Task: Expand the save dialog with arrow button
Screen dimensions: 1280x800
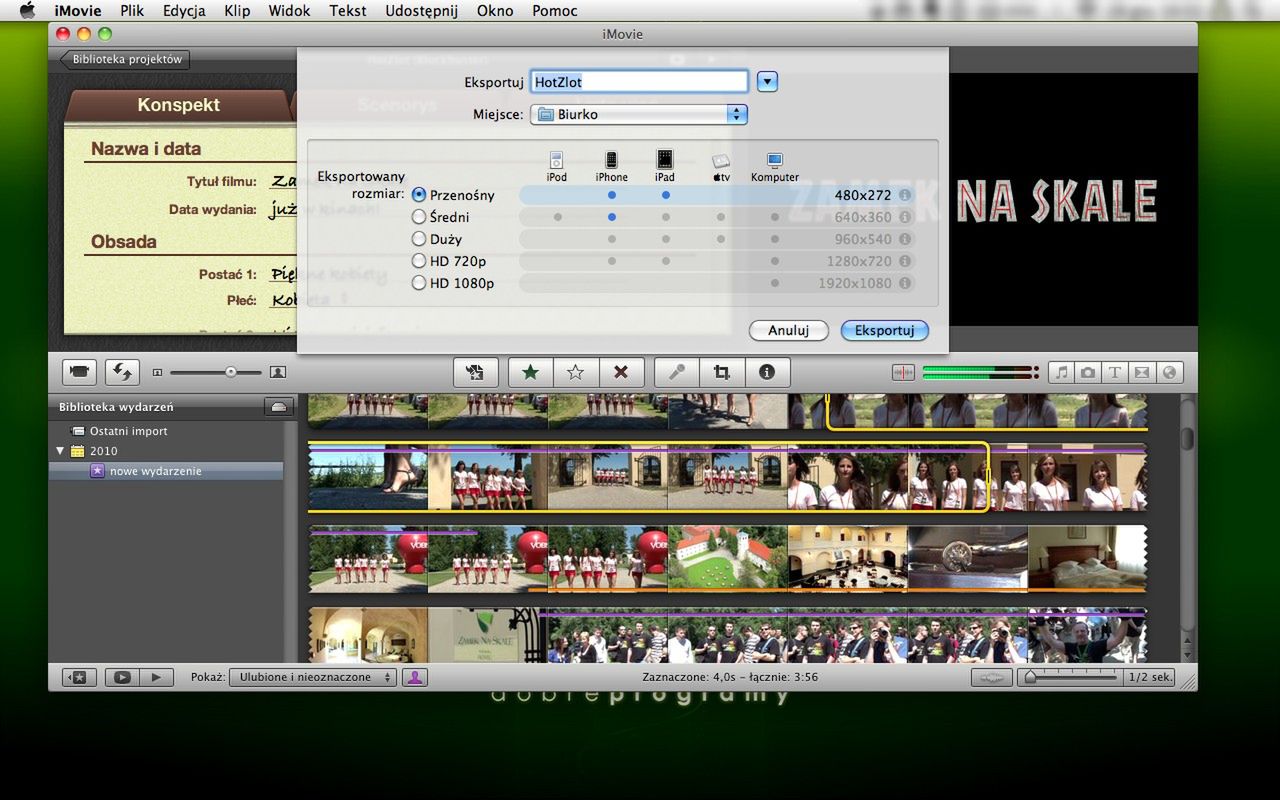Action: (767, 82)
